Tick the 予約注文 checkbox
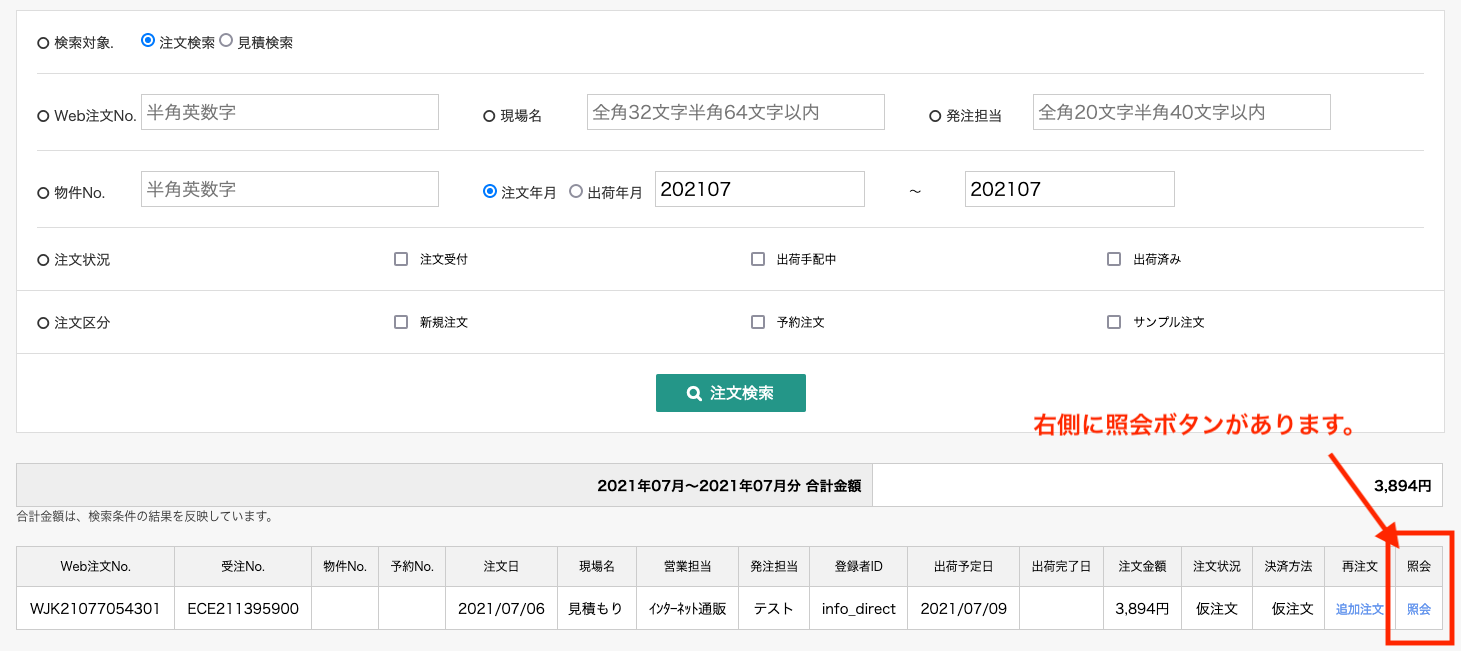 (758, 322)
